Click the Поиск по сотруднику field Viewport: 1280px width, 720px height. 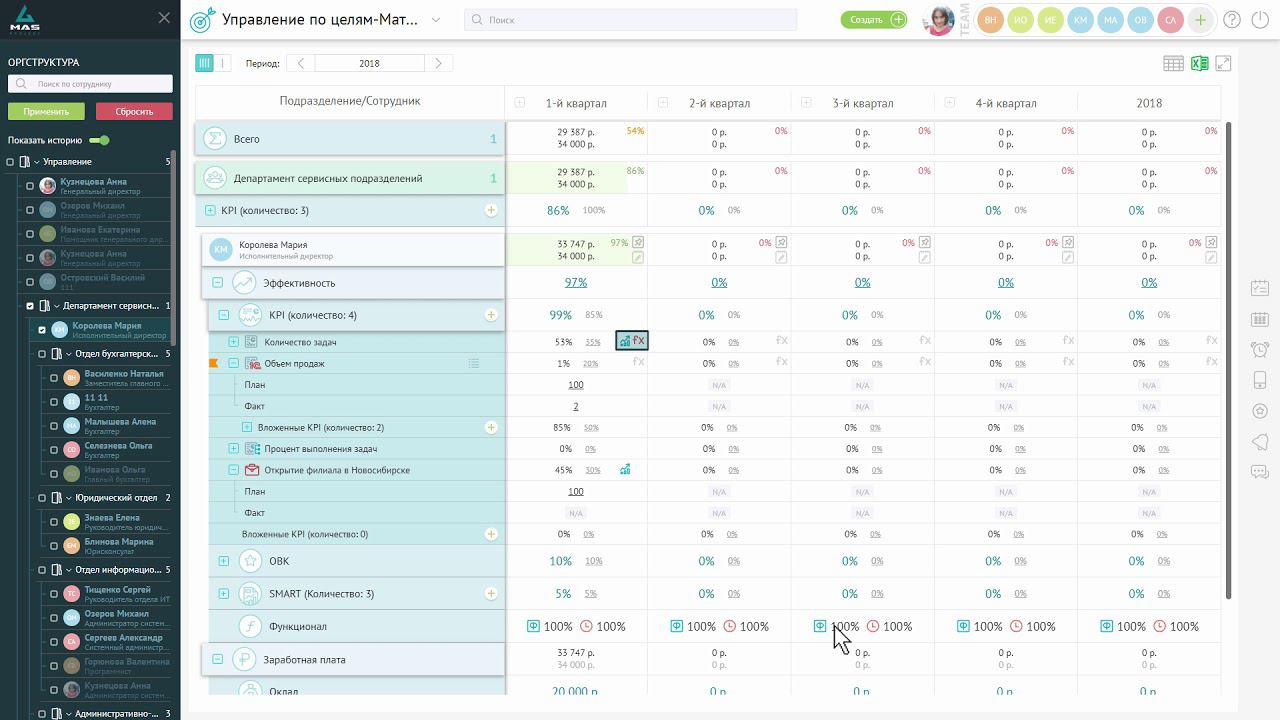click(90, 84)
